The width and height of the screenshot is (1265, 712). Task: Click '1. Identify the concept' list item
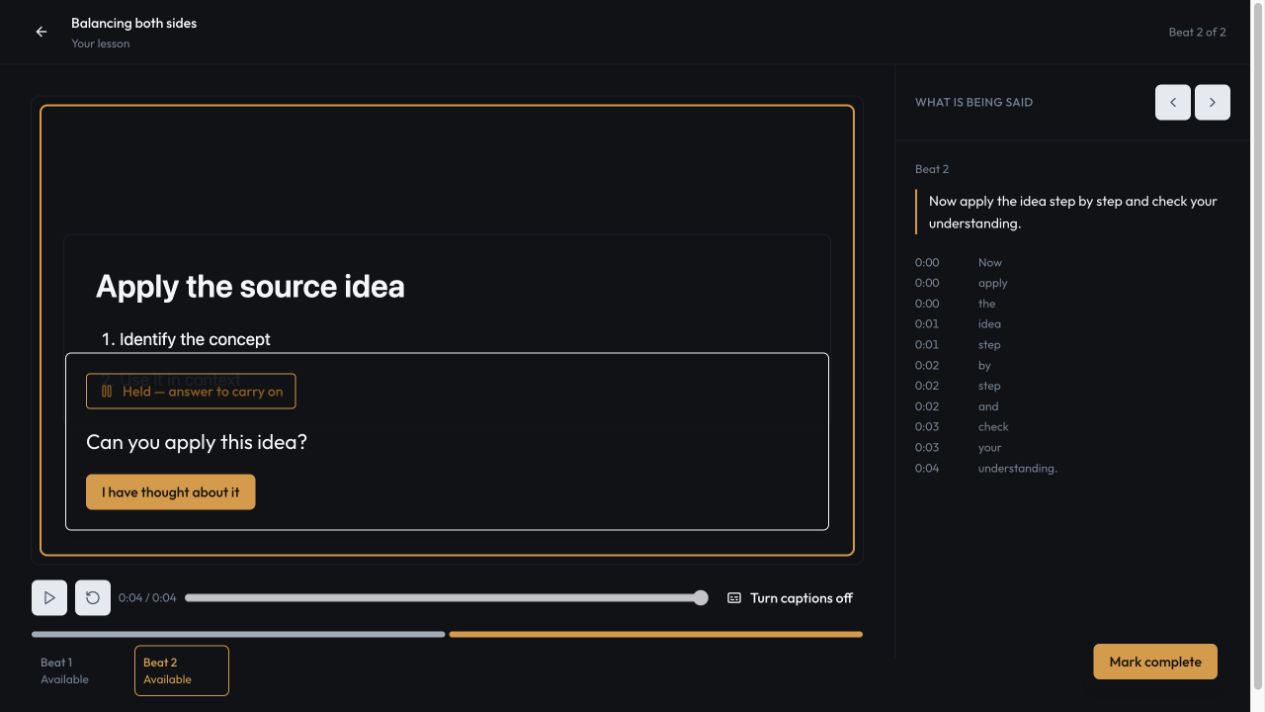coord(186,339)
